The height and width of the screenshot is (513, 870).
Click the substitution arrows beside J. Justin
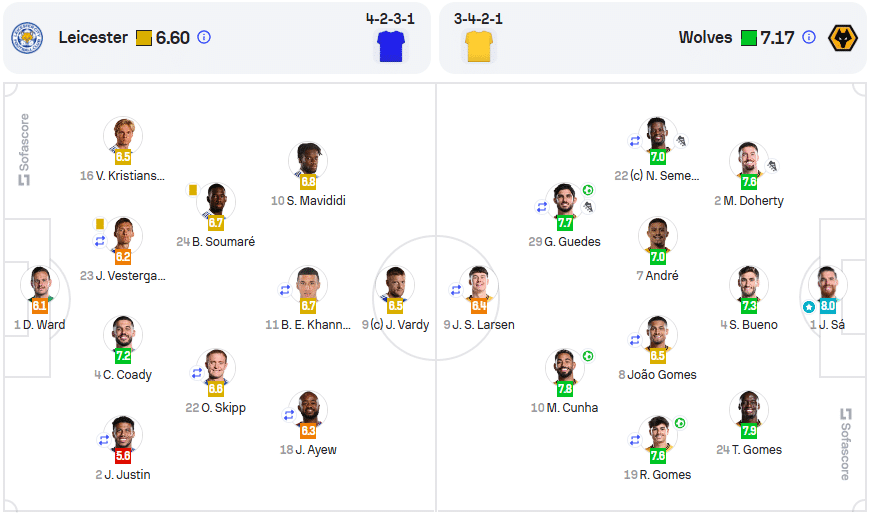tap(103, 439)
